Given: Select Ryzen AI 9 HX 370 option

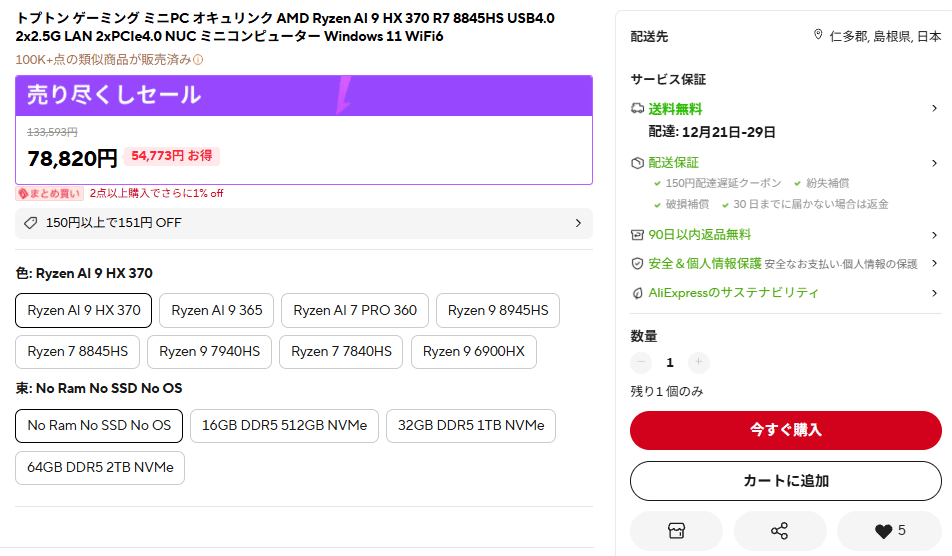Looking at the screenshot, I should (x=84, y=310).
